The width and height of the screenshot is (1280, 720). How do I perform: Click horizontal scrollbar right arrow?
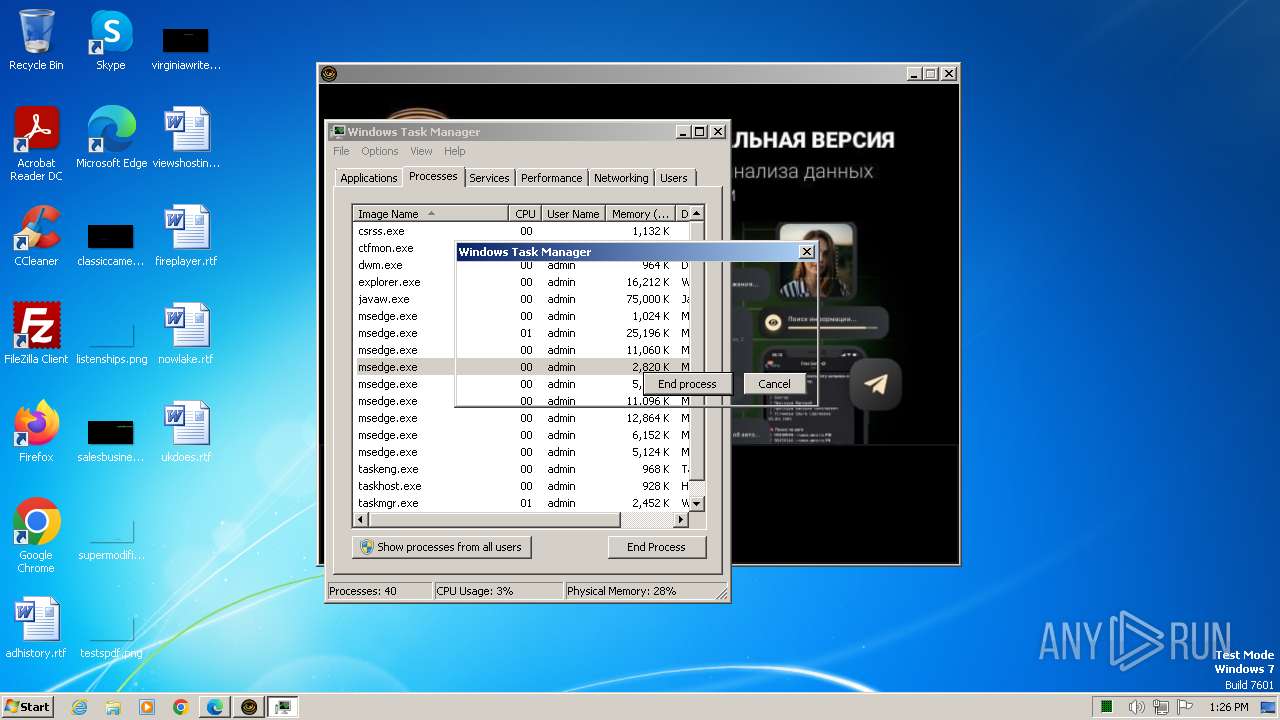coord(681,520)
